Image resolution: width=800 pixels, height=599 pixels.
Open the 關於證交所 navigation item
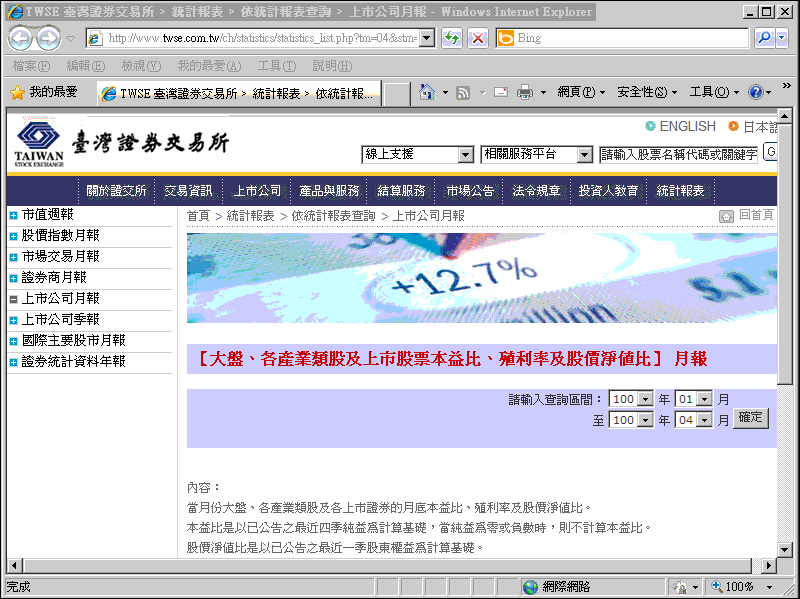tap(116, 191)
